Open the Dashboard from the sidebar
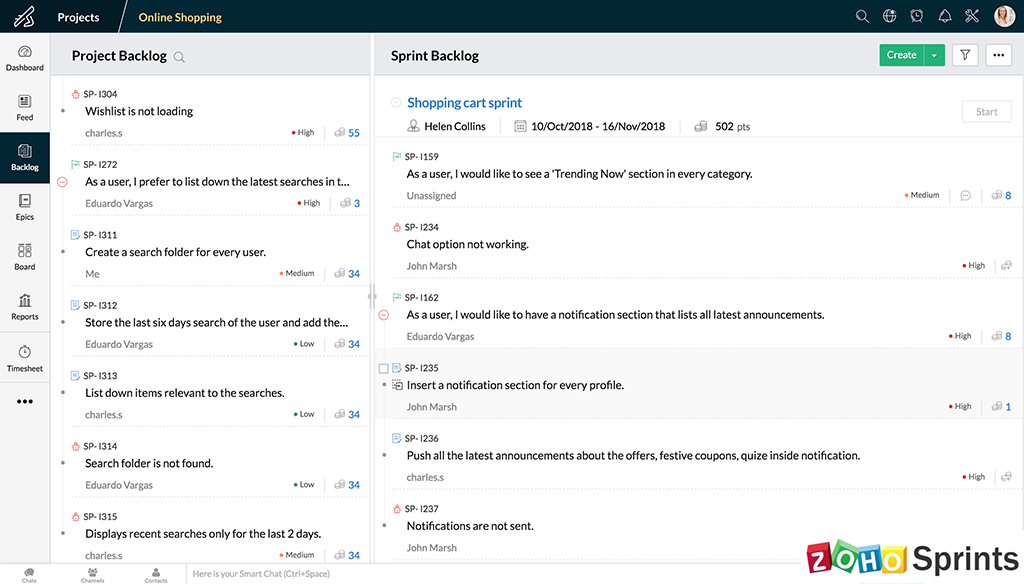The image size is (1024, 584). click(25, 58)
